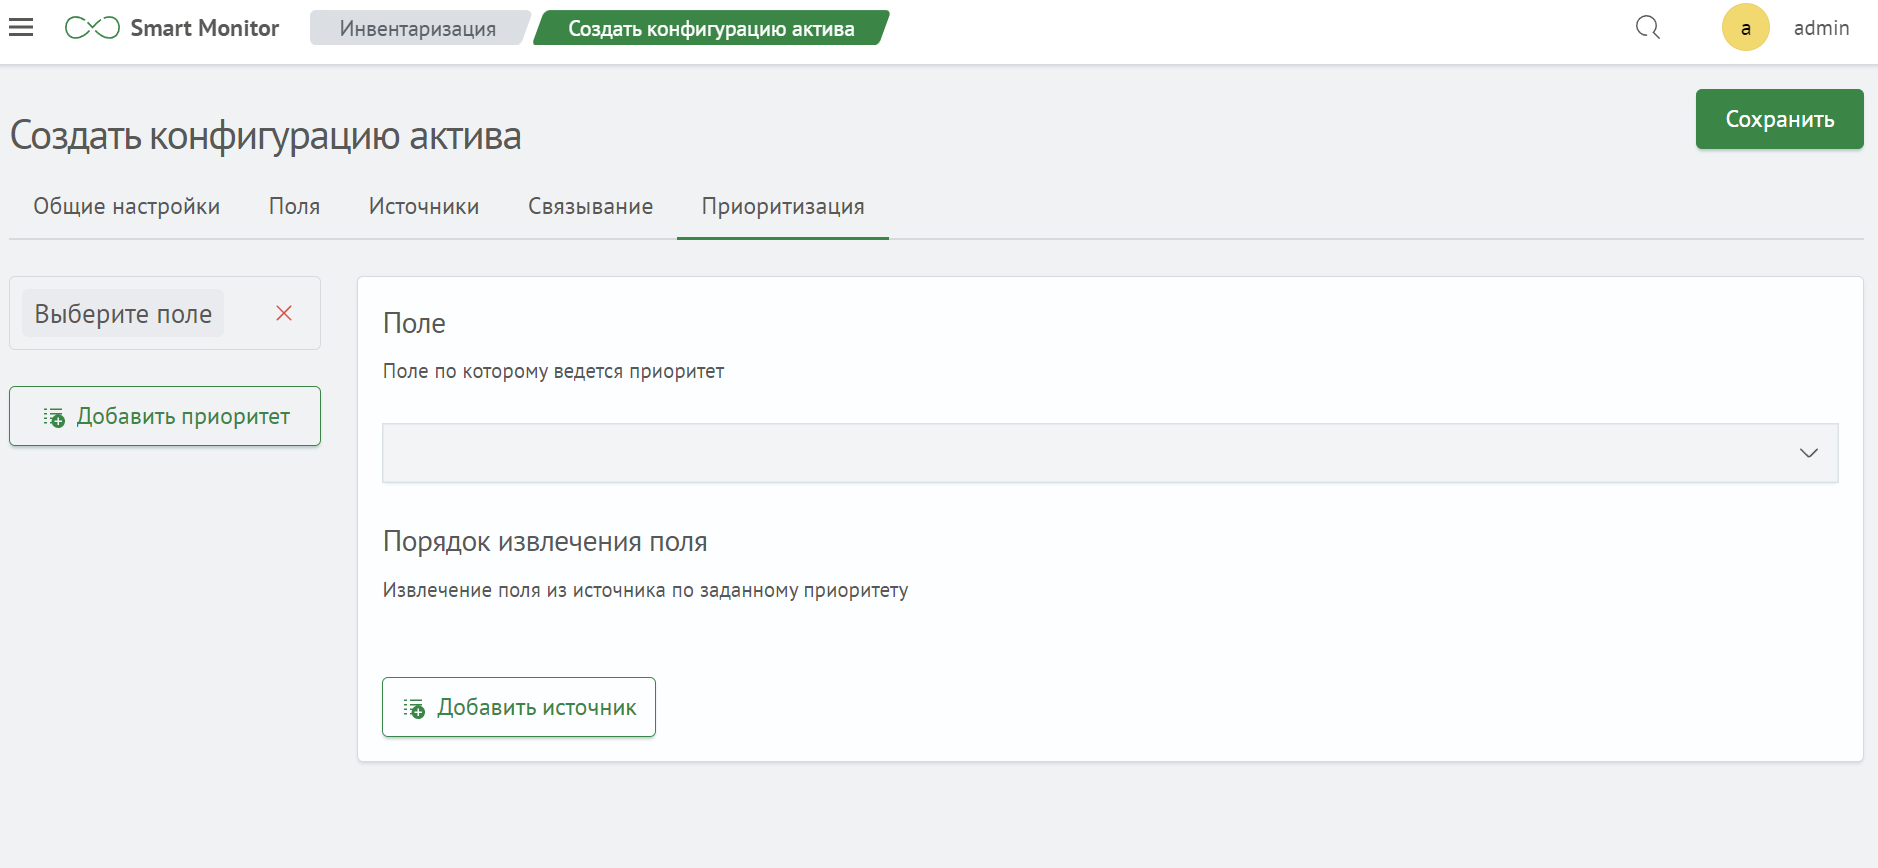Image resolution: width=1878 pixels, height=868 pixels.
Task: Open the 'Источники' tab
Action: (424, 207)
